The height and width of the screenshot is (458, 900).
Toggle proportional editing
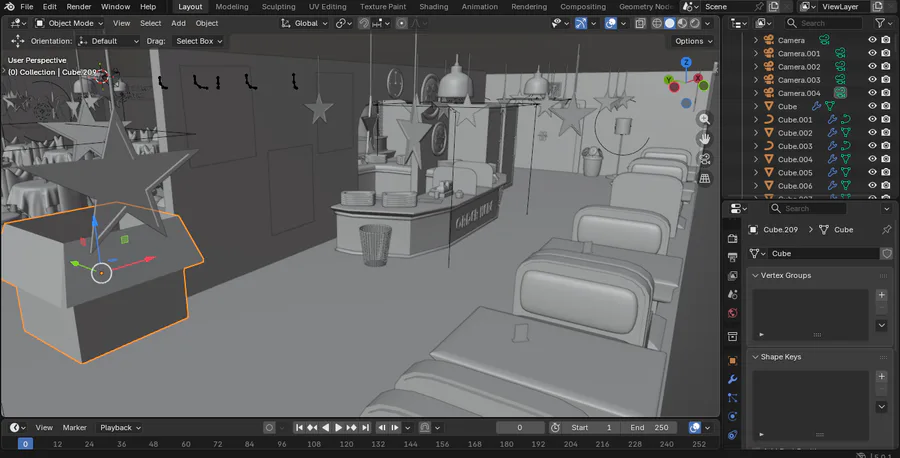point(402,24)
